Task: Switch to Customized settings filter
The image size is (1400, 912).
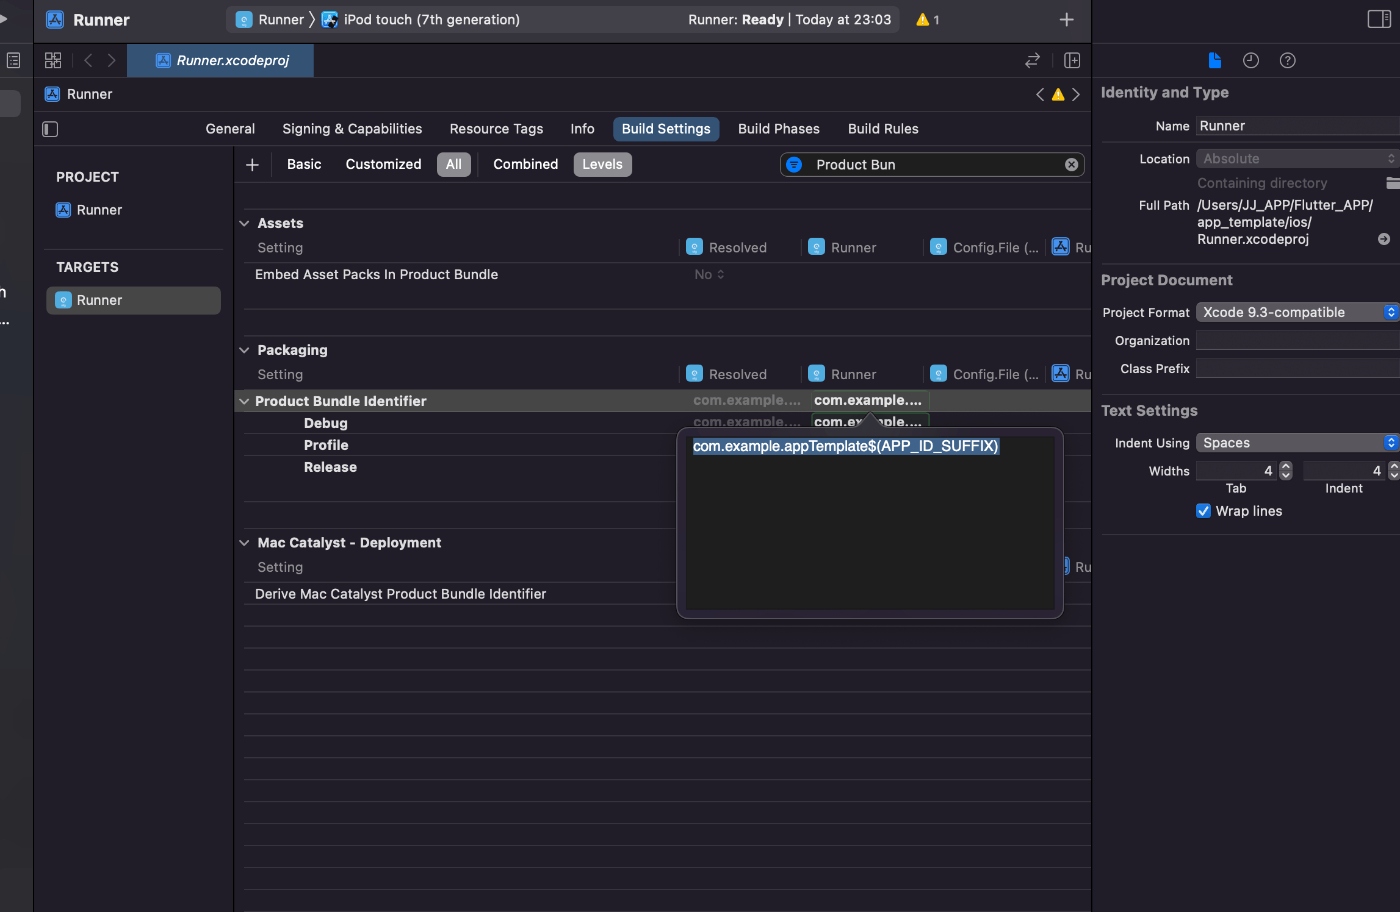Action: [x=383, y=164]
